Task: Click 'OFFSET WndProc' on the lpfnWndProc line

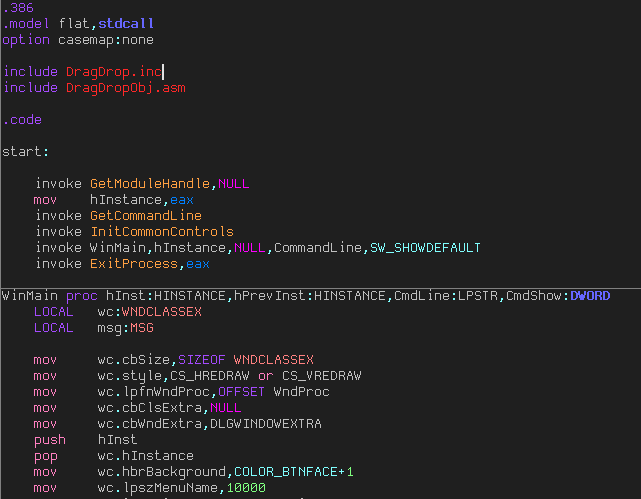Action: pyautogui.click(x=274, y=392)
